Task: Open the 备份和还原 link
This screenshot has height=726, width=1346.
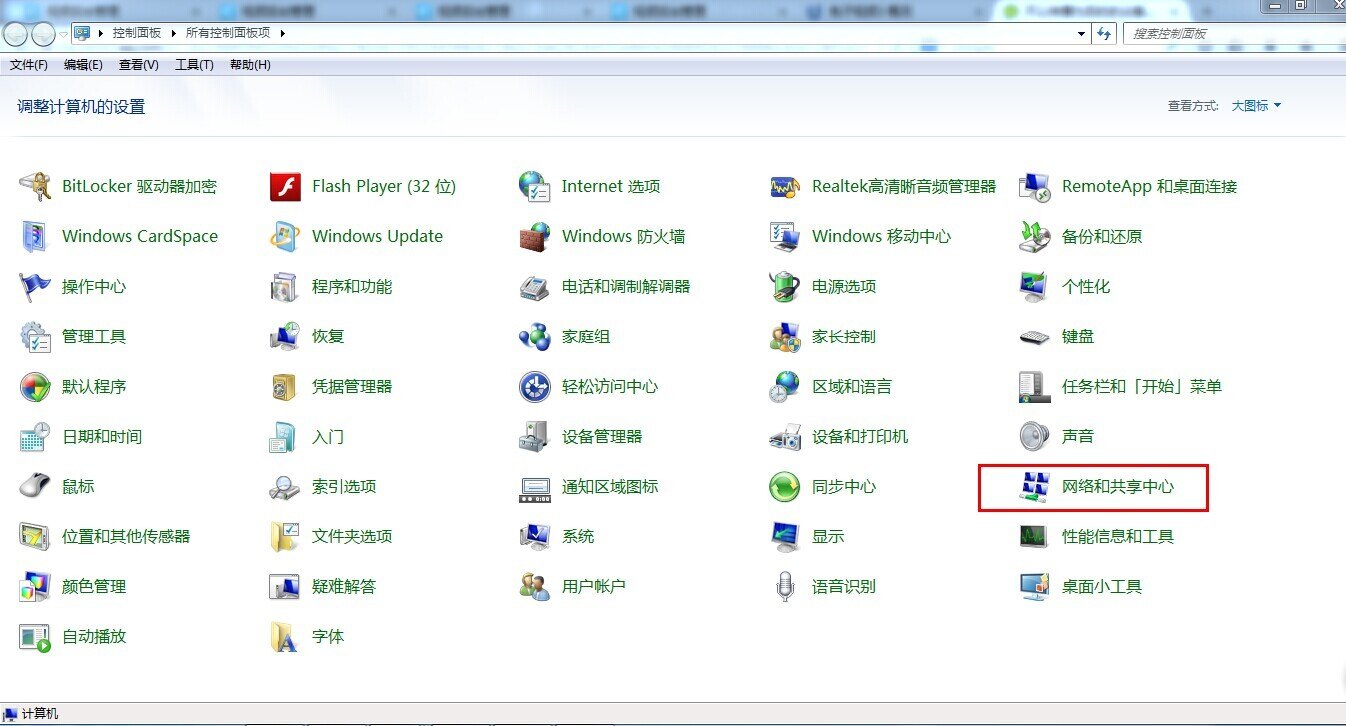Action: pyautogui.click(x=1102, y=236)
